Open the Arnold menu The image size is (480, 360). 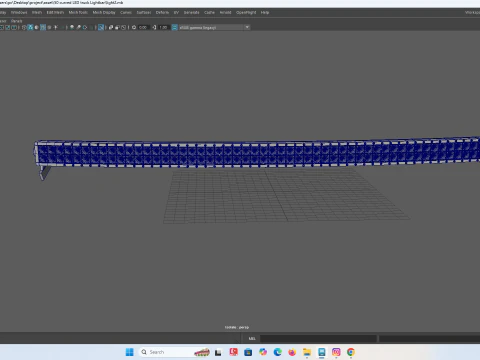tap(225, 12)
